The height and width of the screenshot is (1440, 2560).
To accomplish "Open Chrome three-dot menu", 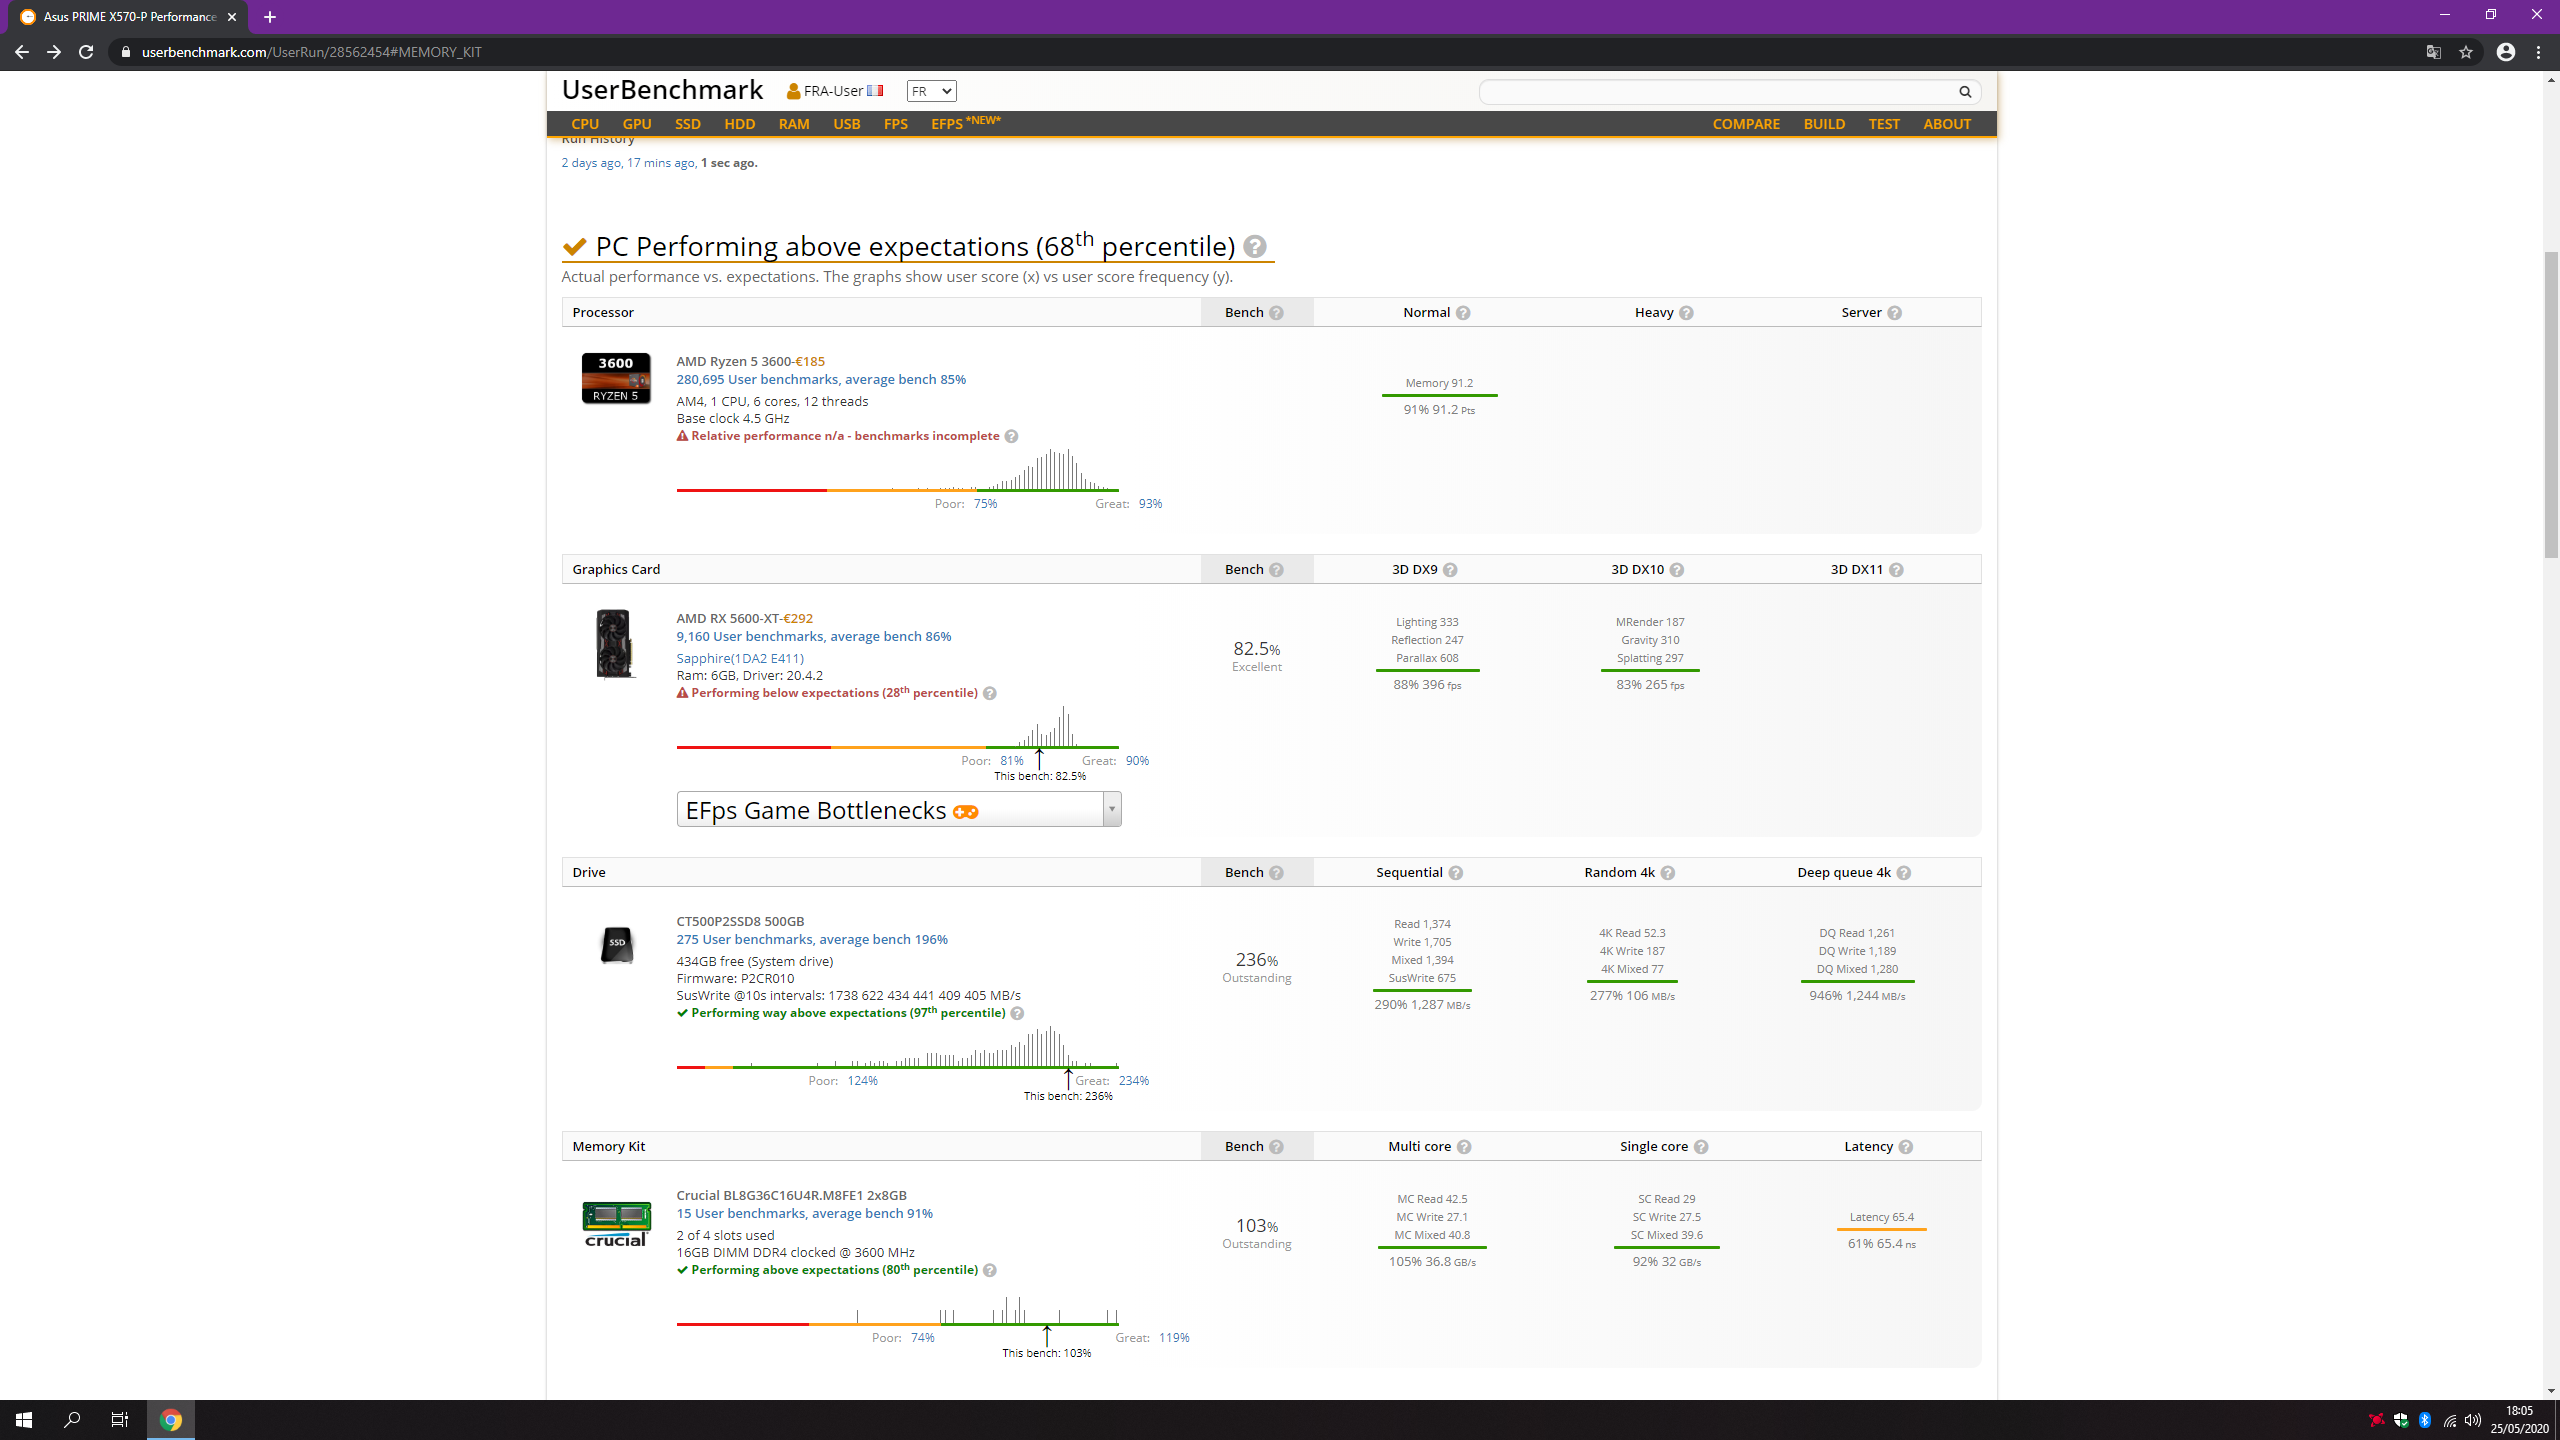I will (x=2539, y=52).
